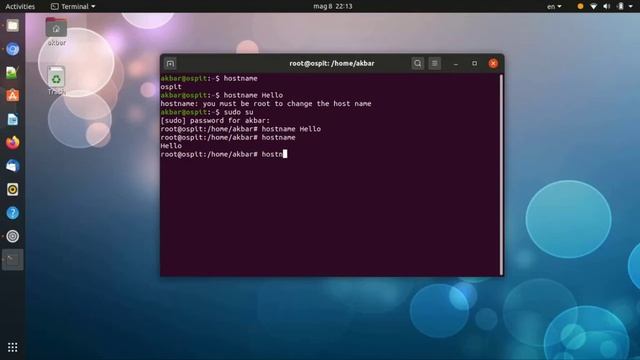Click the battery icon in top bar
Image resolution: width=640 pixels, height=360 pixels.
click(x=620, y=6)
